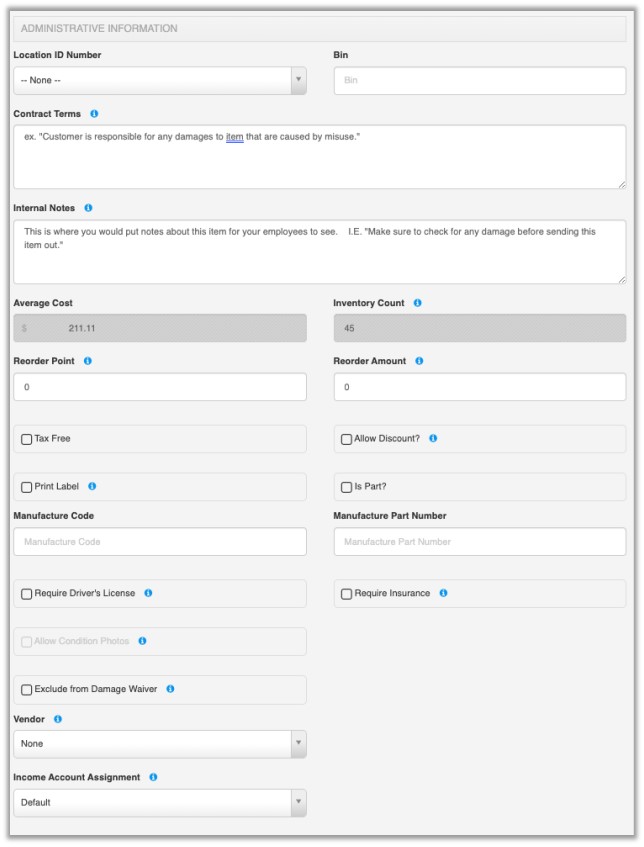
Task: Enable the Tax Free checkbox
Action: point(26,439)
